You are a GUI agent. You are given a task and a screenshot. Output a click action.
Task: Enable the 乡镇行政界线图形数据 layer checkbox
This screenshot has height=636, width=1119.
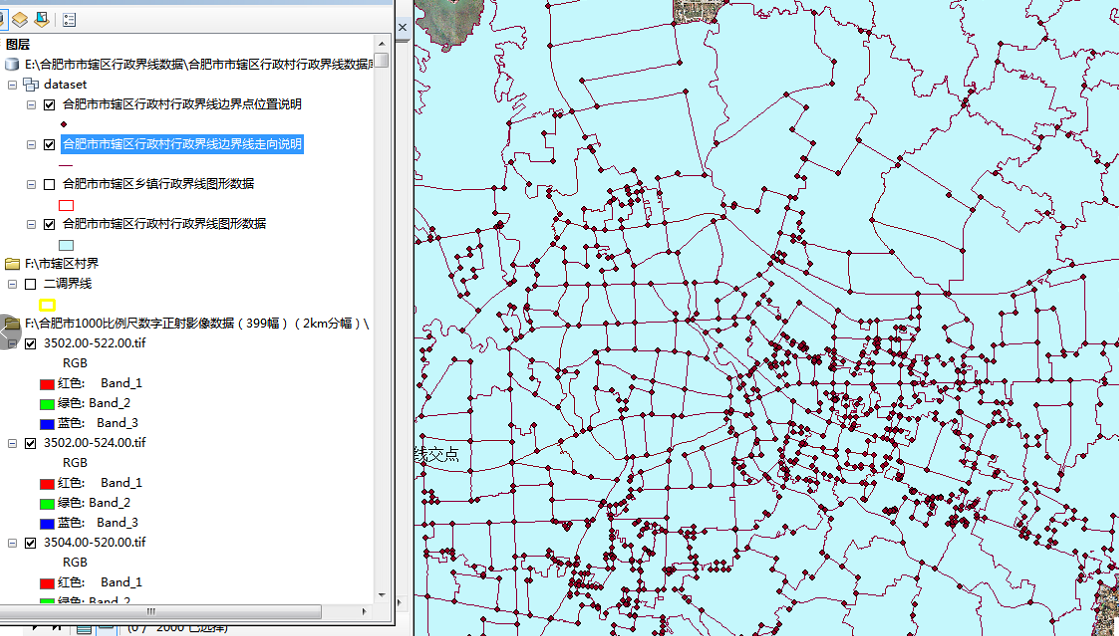point(50,185)
